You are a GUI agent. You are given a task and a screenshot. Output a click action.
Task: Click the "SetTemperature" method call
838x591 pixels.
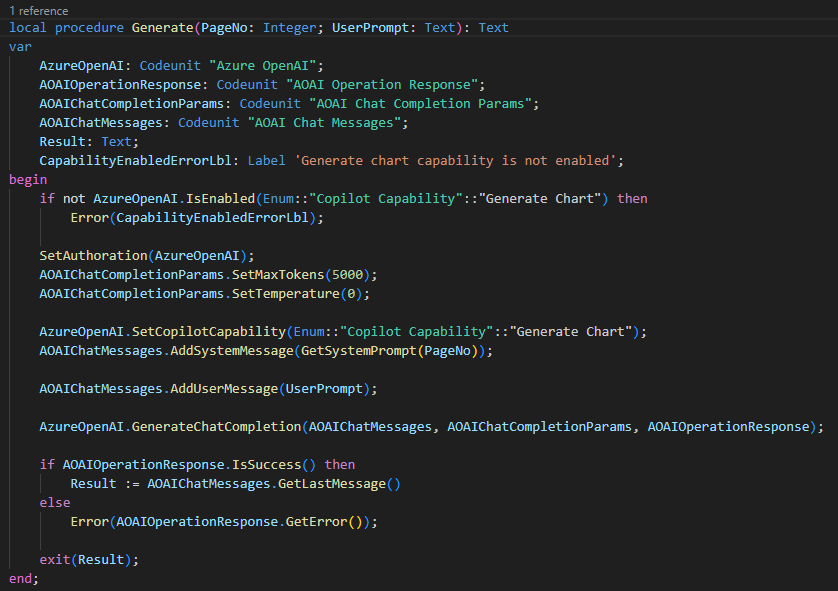tap(285, 294)
